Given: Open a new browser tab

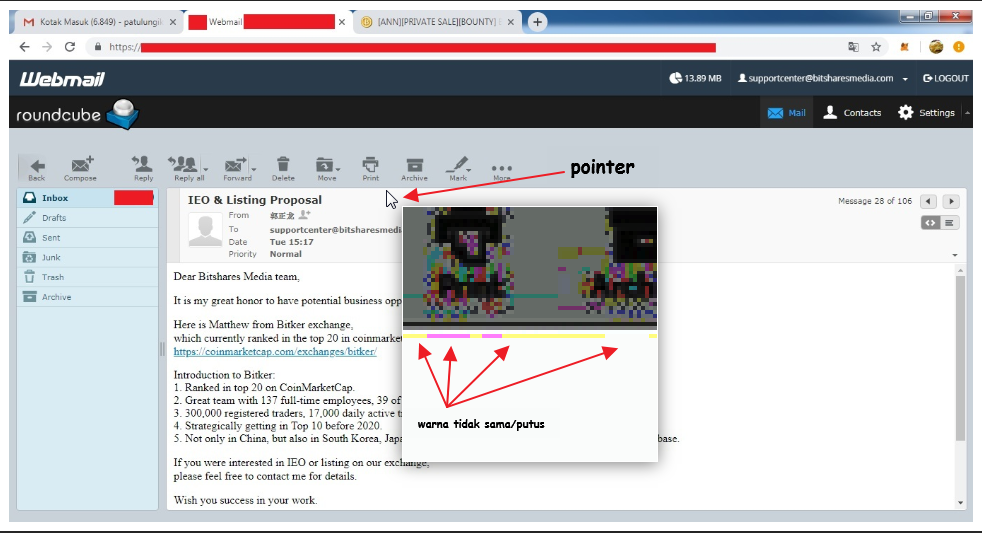Looking at the screenshot, I should point(537,22).
